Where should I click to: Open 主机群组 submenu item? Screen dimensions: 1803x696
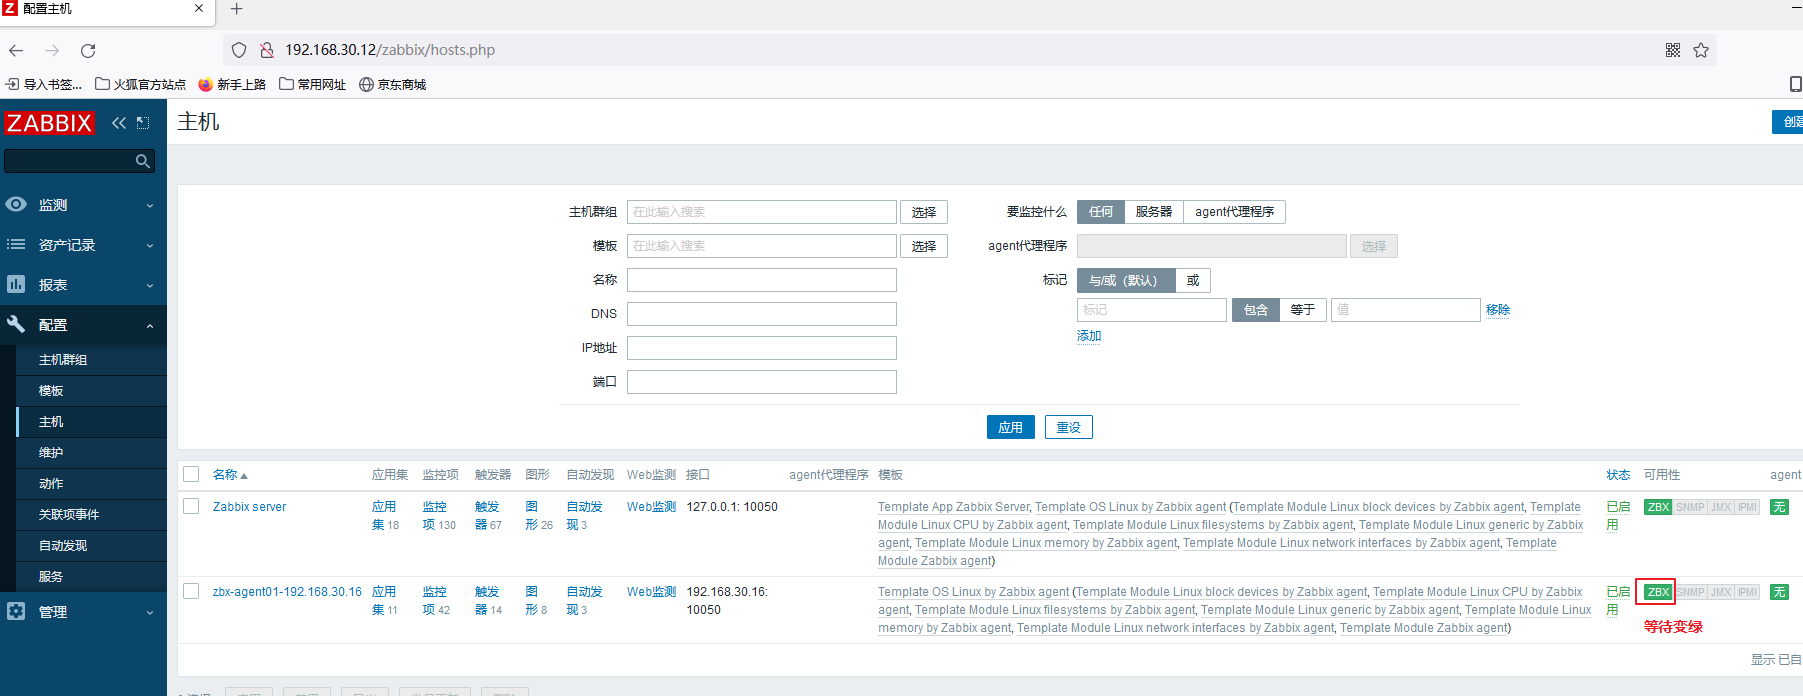pyautogui.click(x=91, y=360)
